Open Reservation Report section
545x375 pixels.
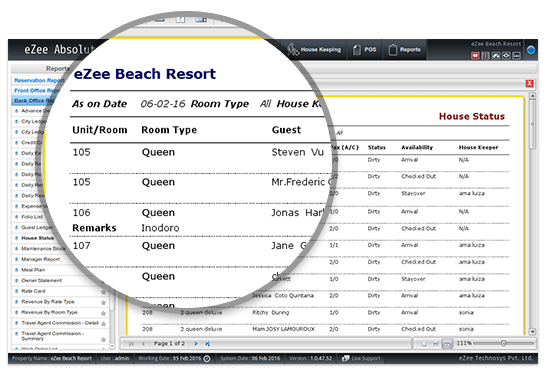coord(39,80)
